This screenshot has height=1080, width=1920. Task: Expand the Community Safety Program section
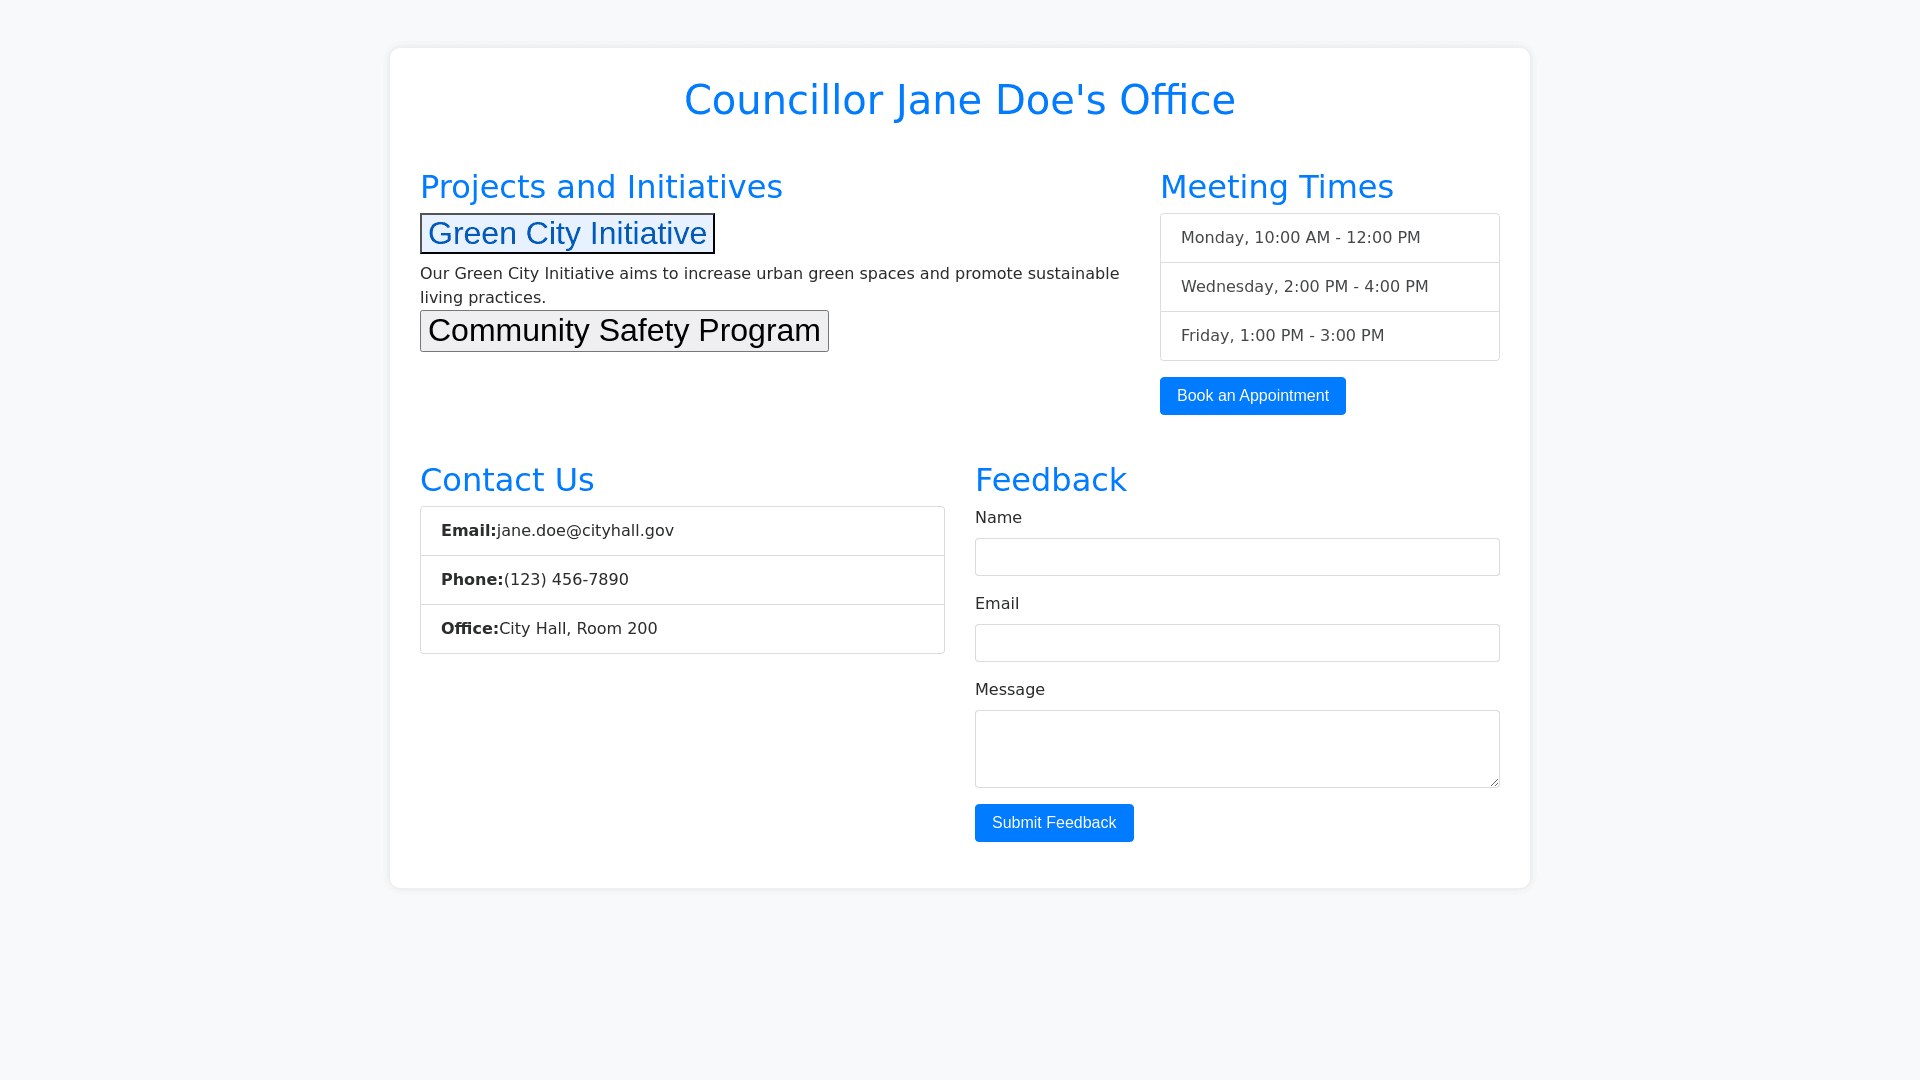coord(624,331)
